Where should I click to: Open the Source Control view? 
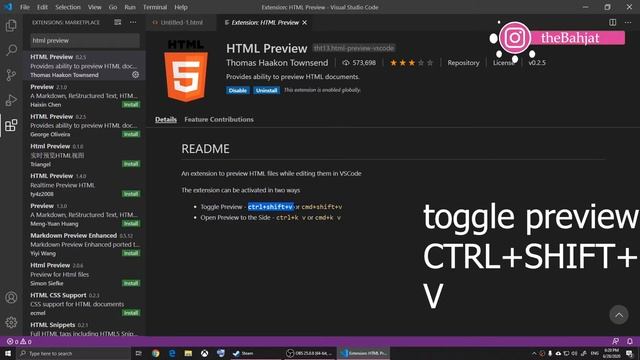(x=11, y=75)
